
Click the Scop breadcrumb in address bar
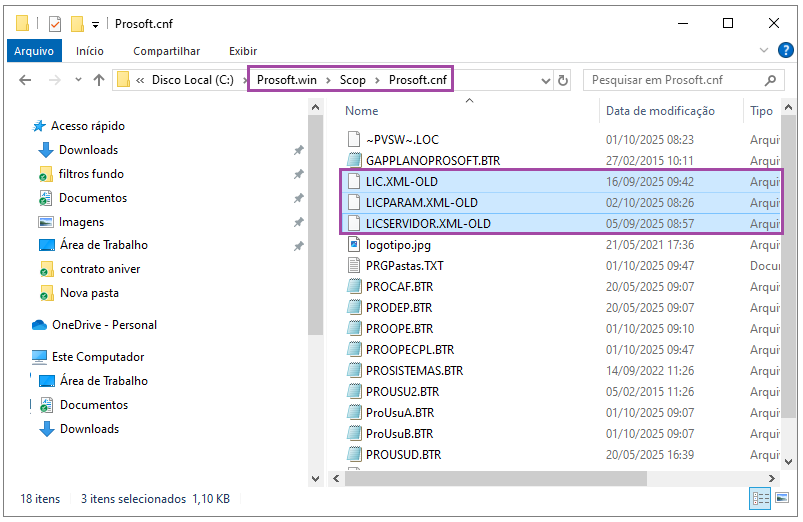pos(353,80)
